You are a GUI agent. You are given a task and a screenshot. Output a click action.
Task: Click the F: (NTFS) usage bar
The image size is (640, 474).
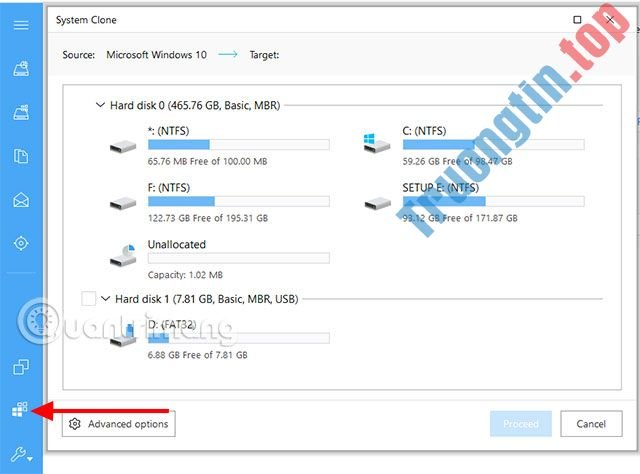pyautogui.click(x=239, y=201)
